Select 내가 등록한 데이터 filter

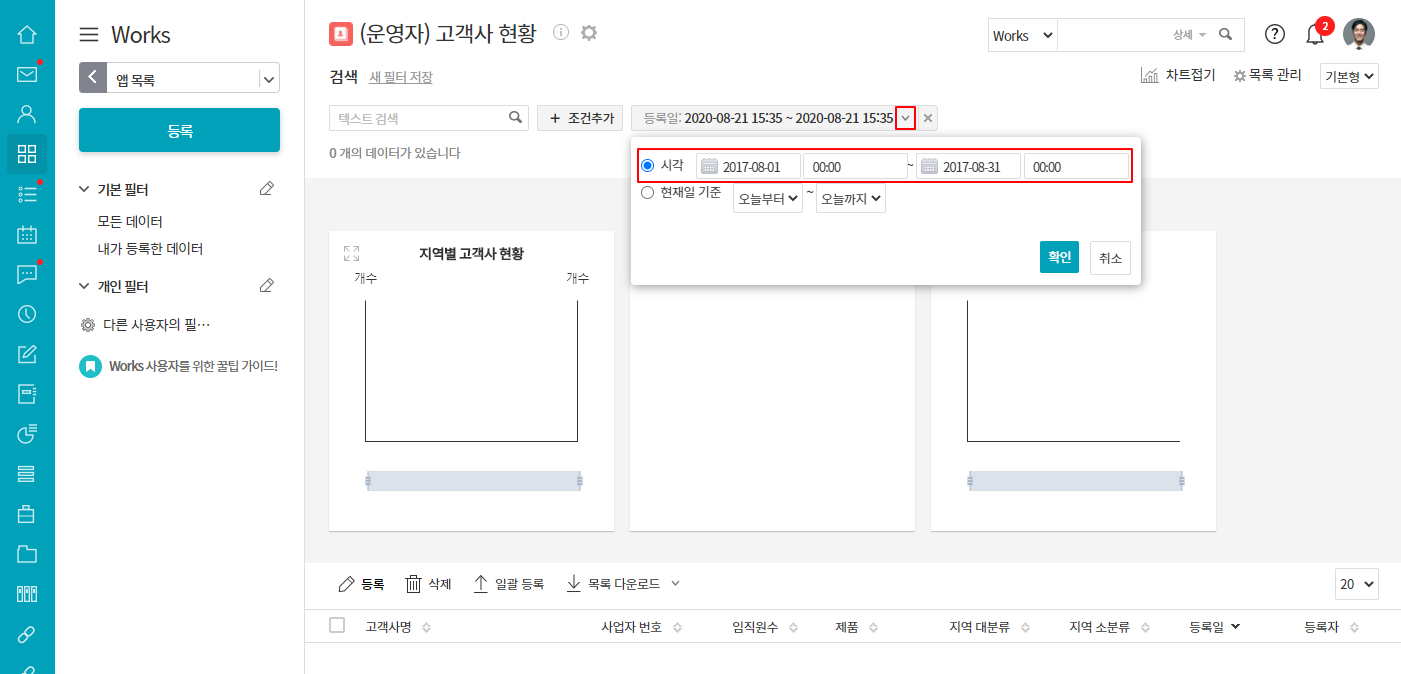(150, 248)
